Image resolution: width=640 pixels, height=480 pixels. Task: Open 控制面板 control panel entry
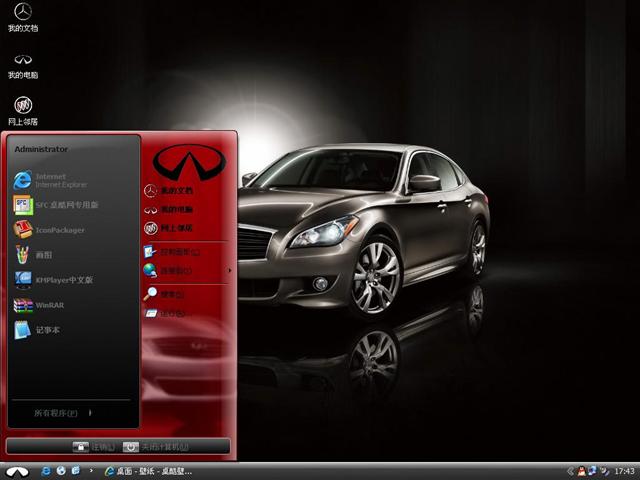click(x=171, y=252)
